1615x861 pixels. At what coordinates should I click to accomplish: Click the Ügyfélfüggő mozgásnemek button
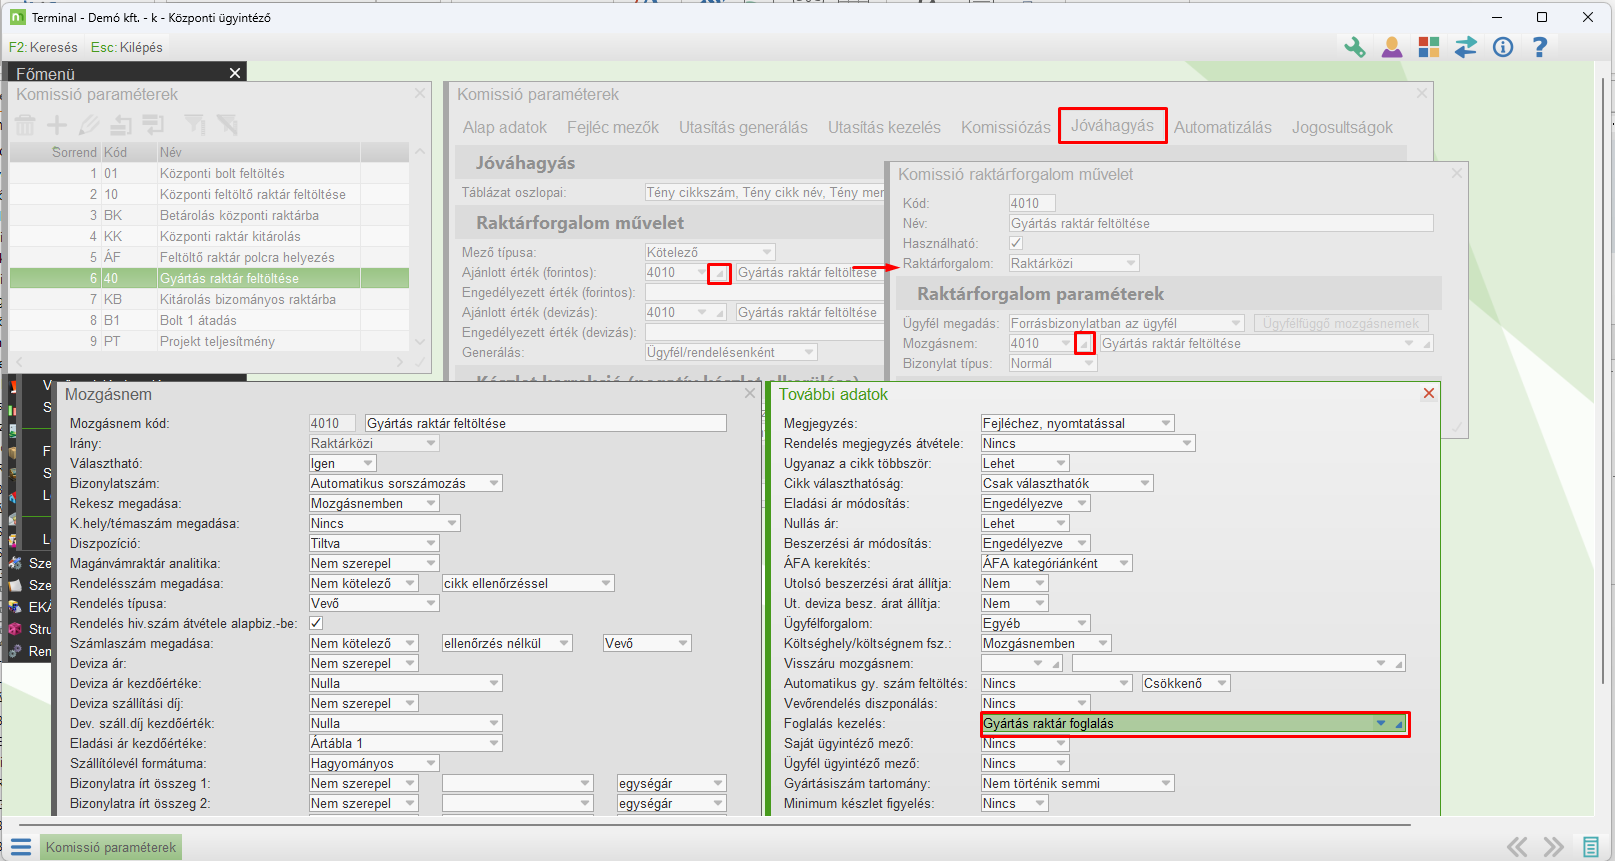[x=1341, y=323]
